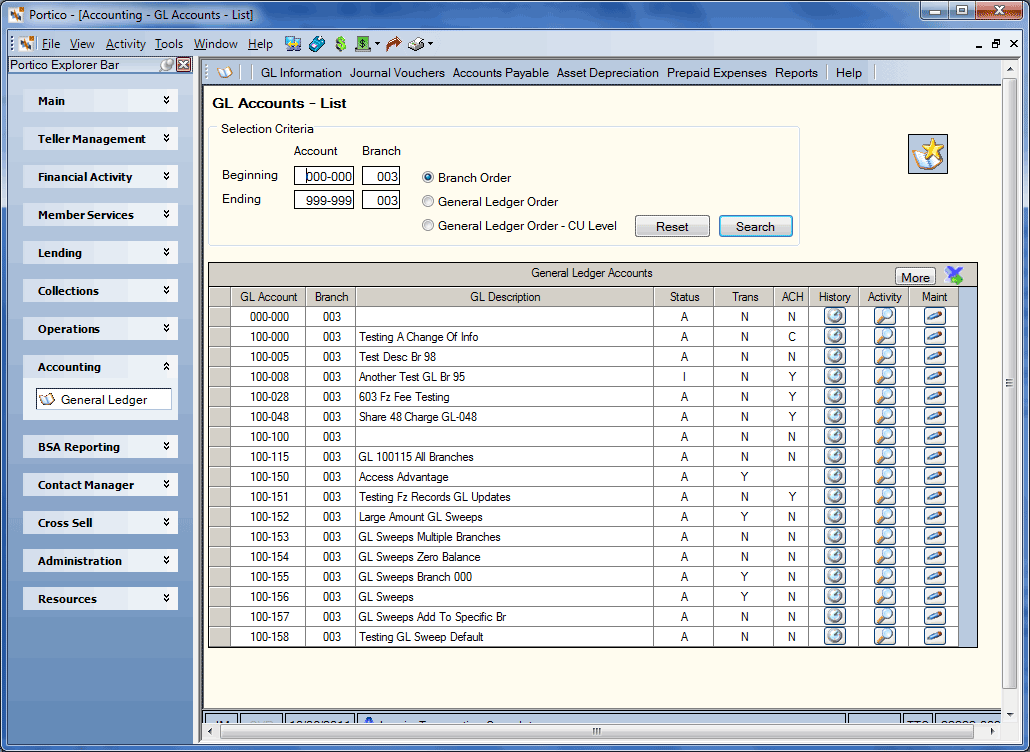Click the export icon beside More button
This screenshot has width=1030, height=752.
954,276
